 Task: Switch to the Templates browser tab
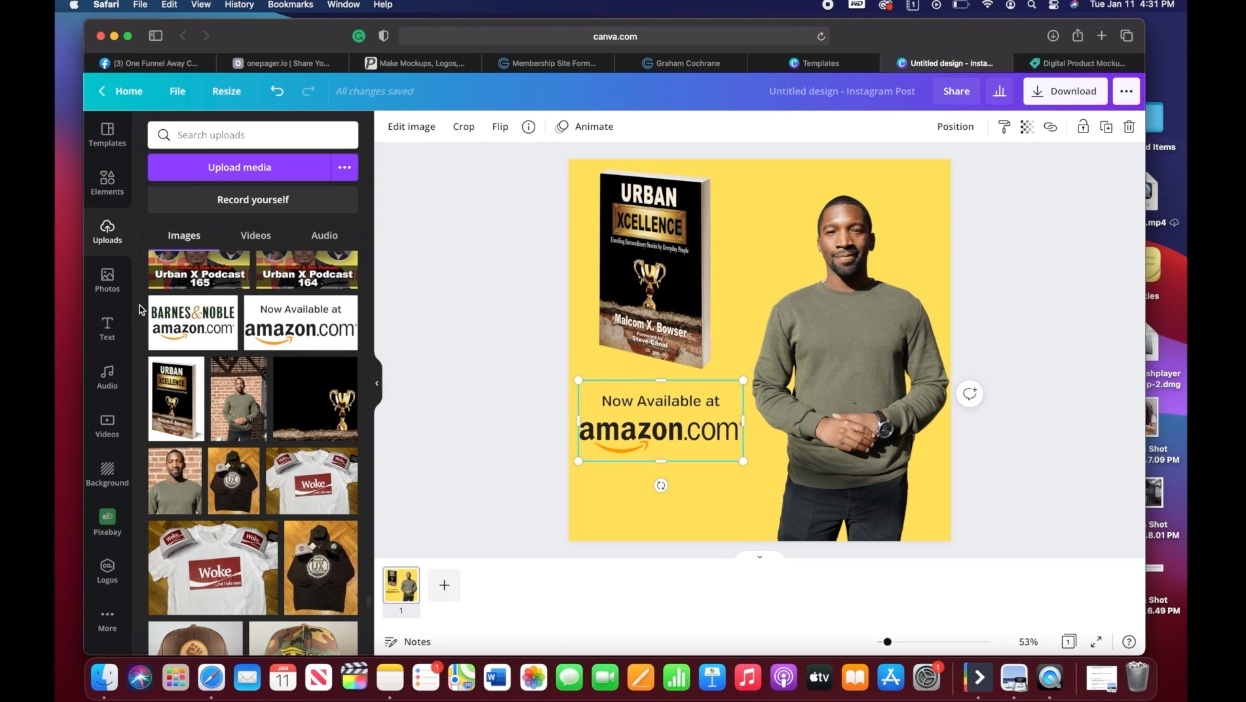coord(814,63)
